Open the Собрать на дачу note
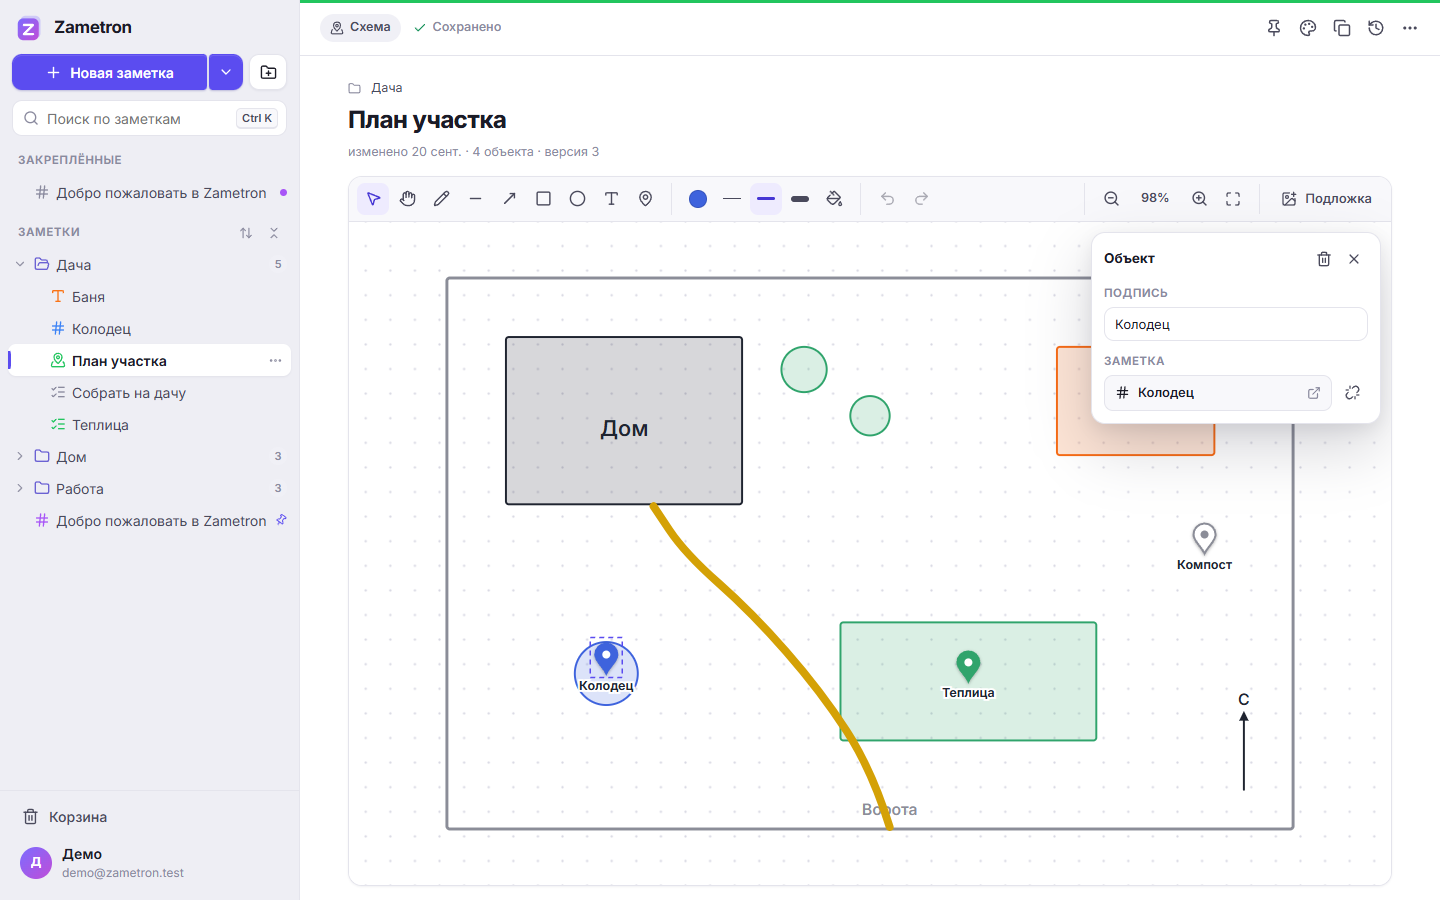This screenshot has width=1440, height=900. point(150,393)
